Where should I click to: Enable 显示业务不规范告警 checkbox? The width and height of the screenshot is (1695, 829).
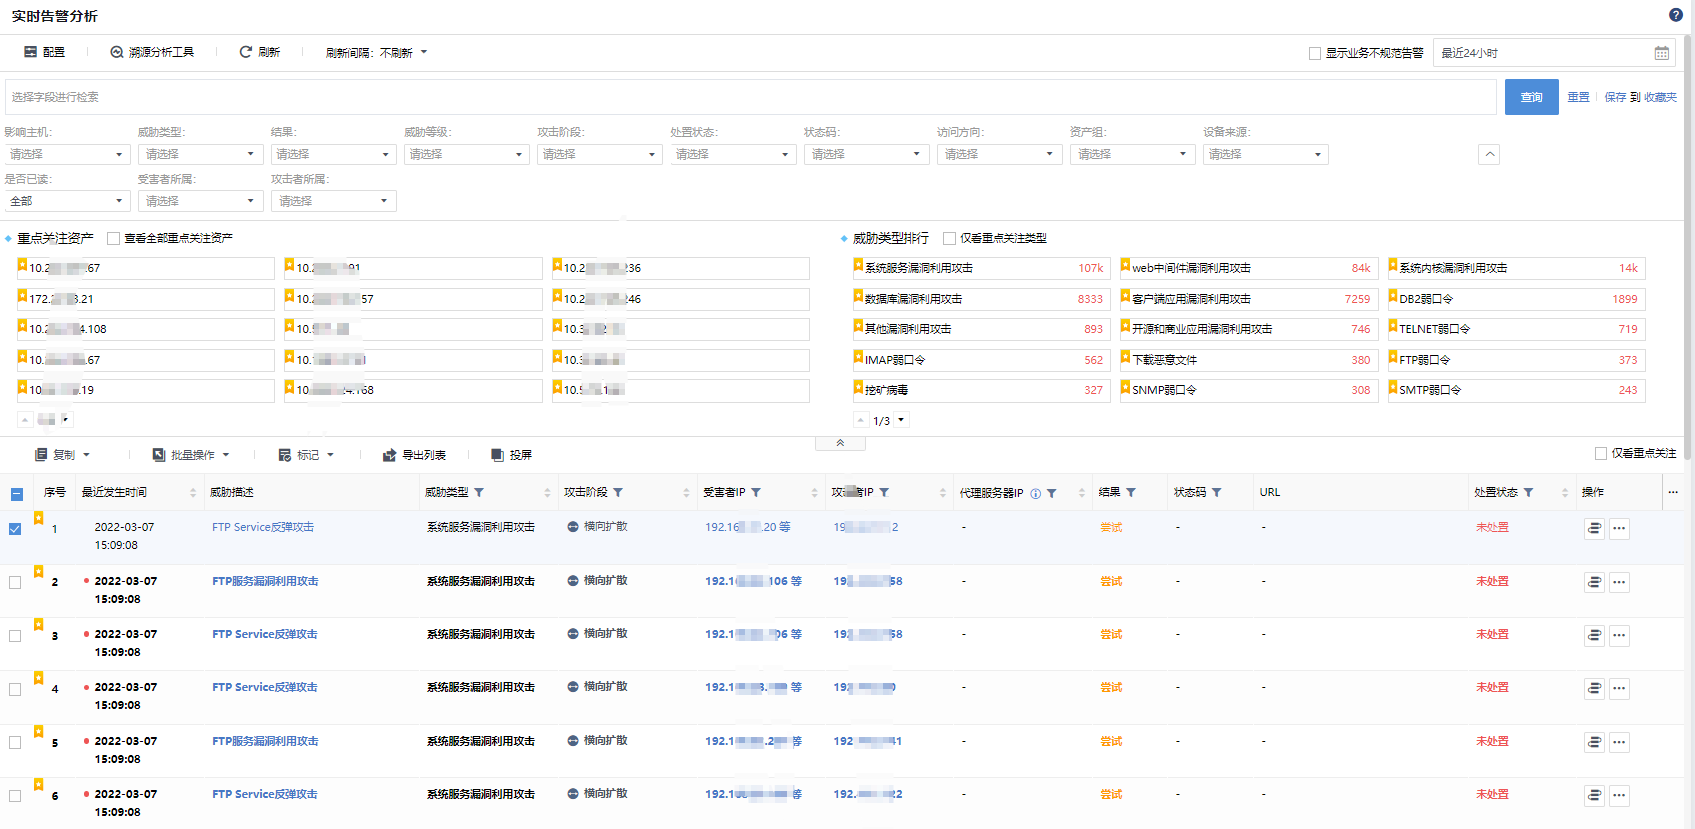pos(1315,53)
